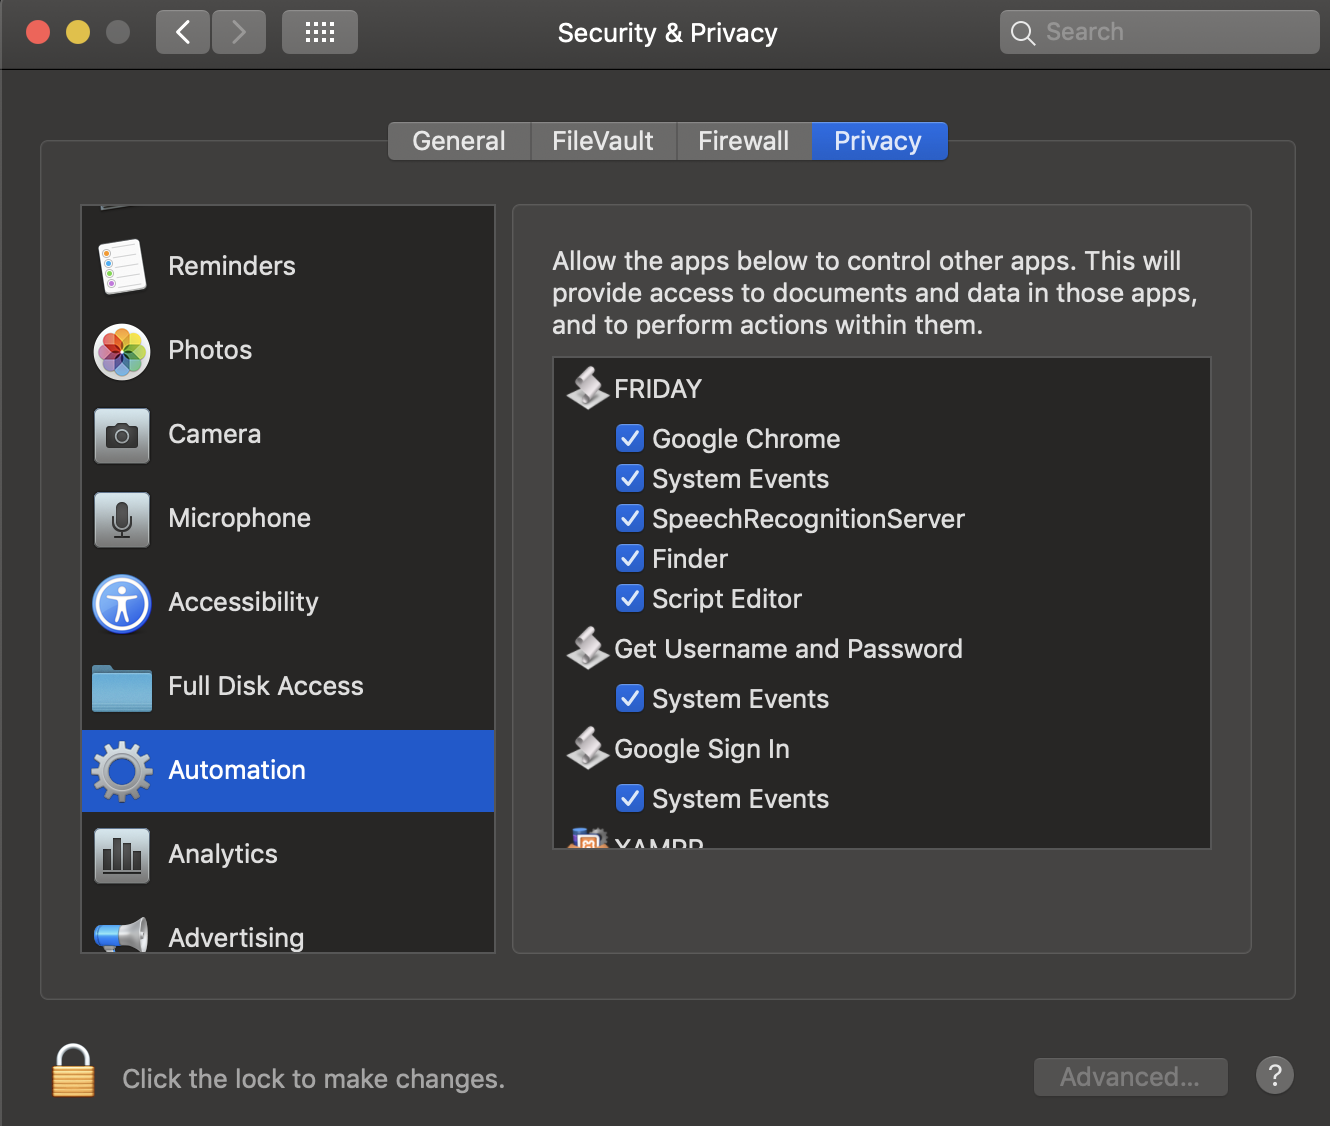Open the help question mark button
Screen dimensions: 1330x1126
tap(1275, 1076)
